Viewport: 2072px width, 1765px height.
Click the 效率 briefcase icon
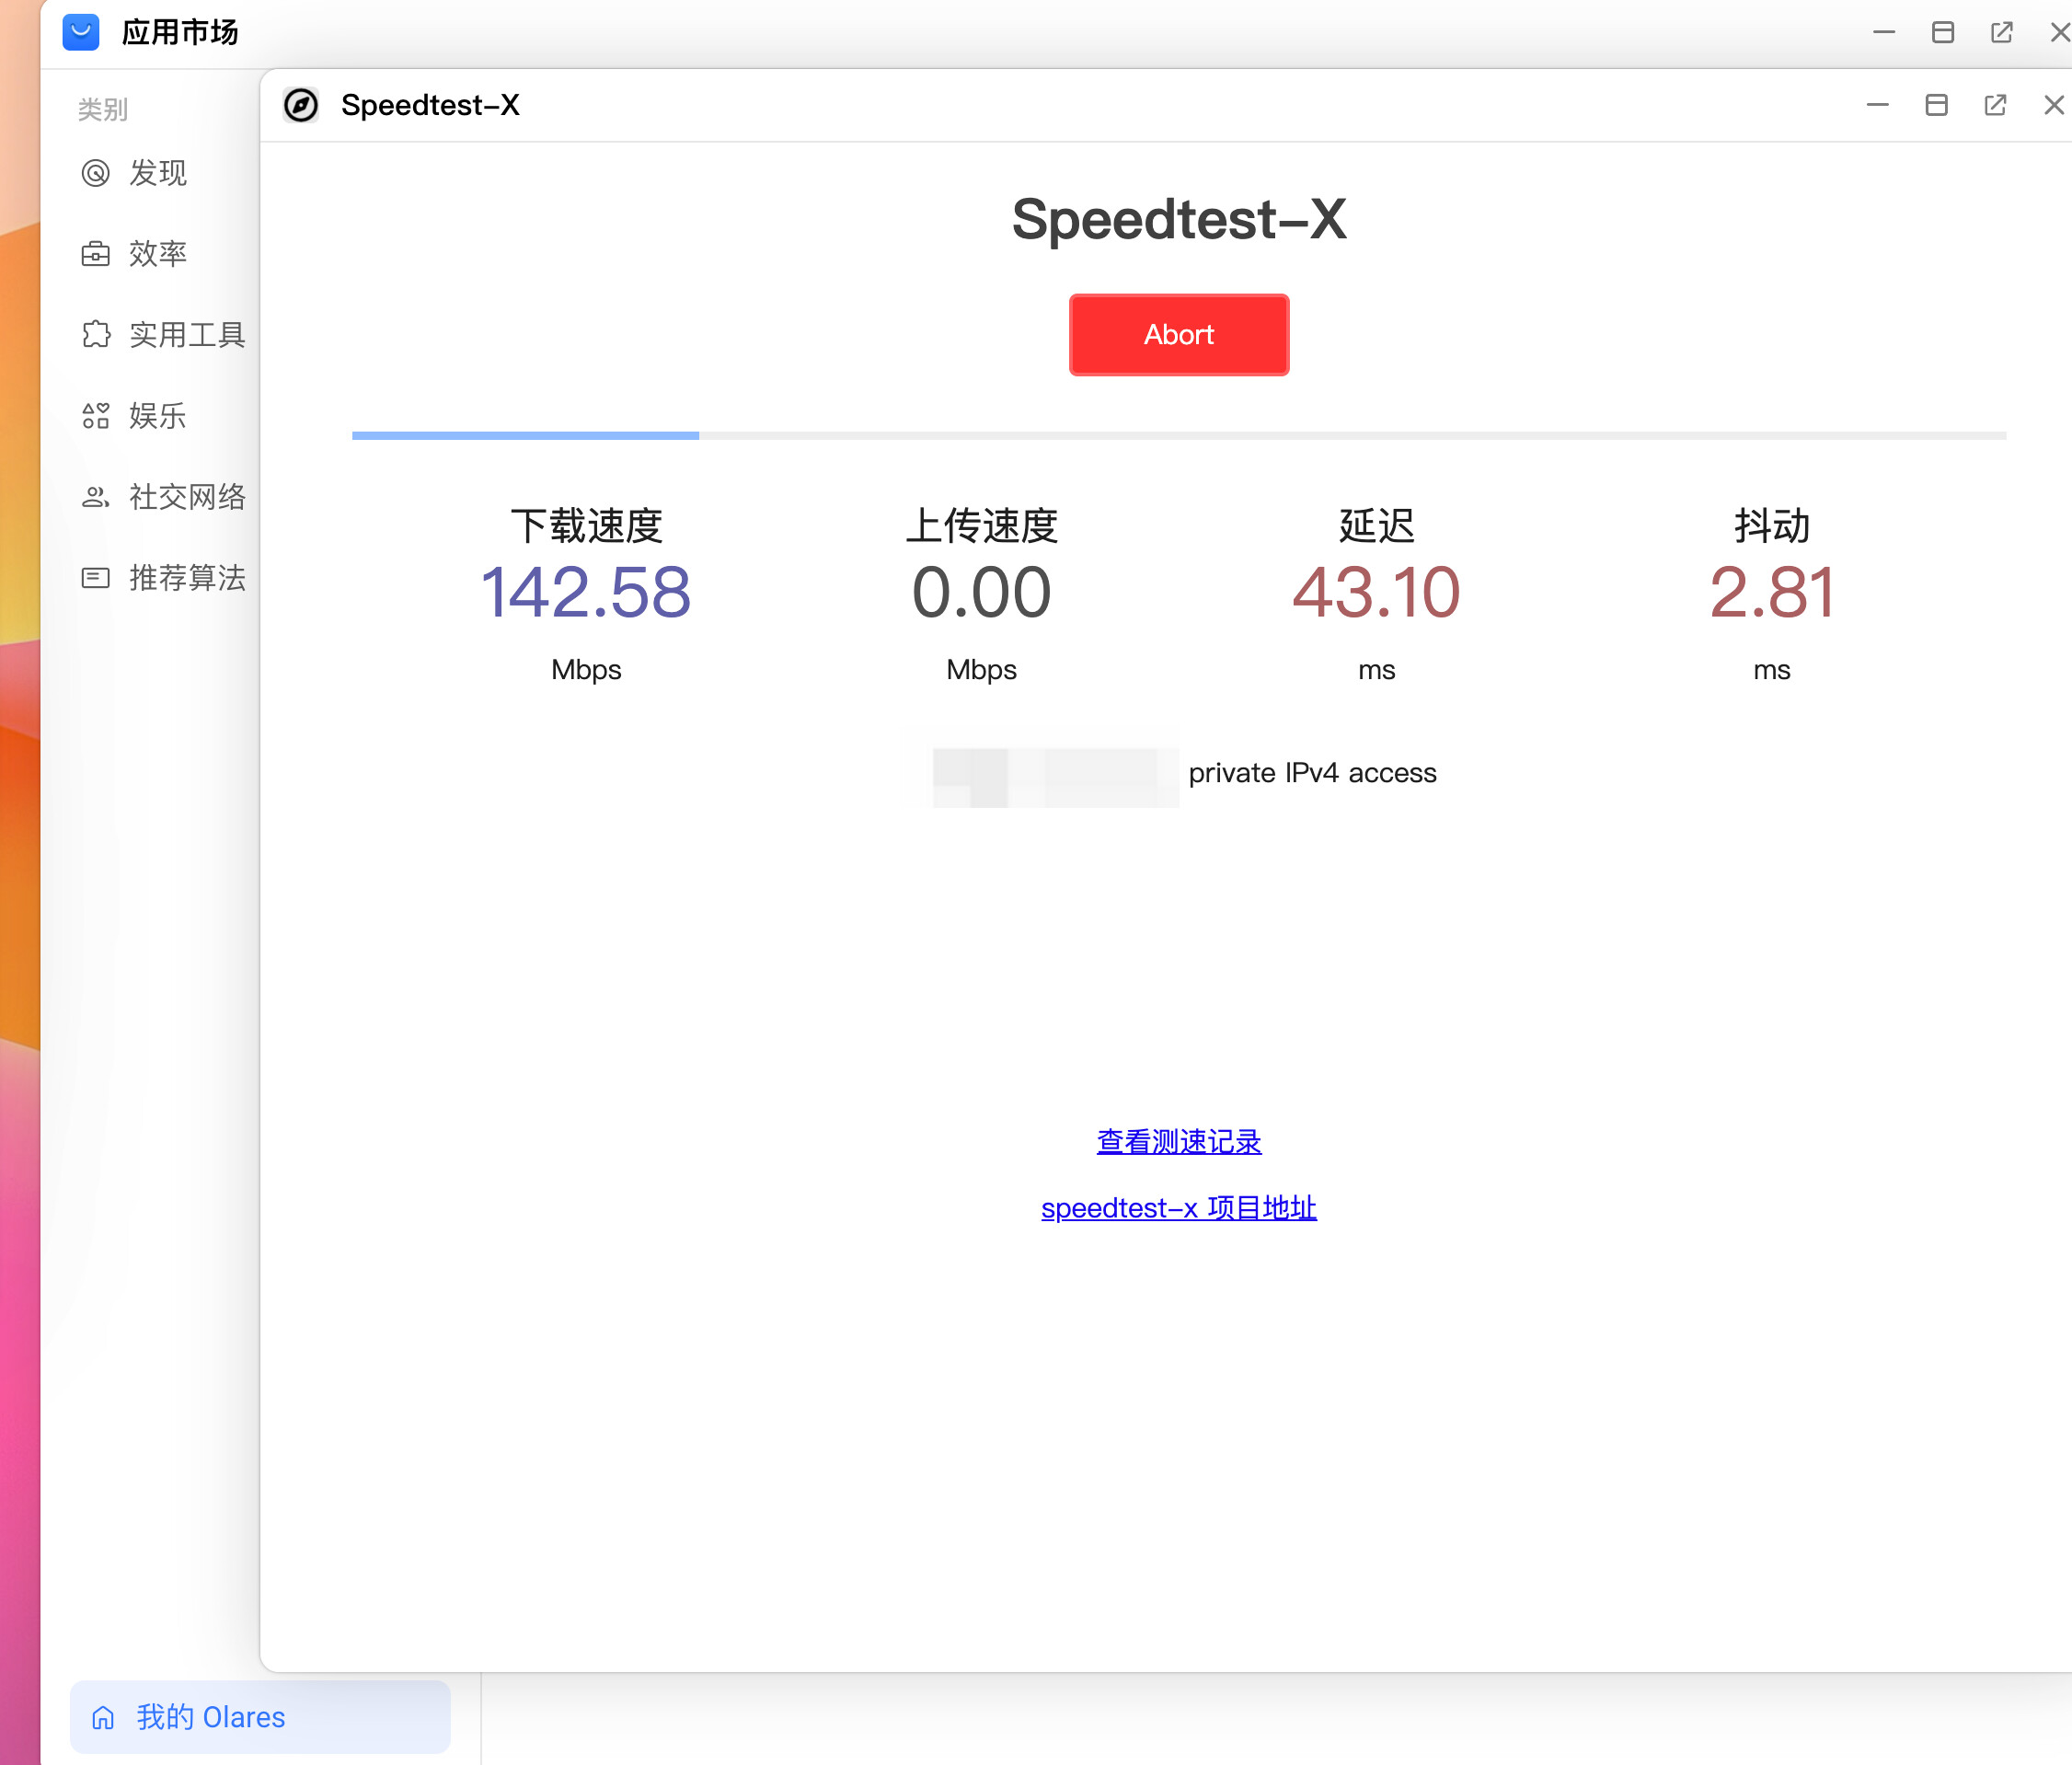(95, 254)
